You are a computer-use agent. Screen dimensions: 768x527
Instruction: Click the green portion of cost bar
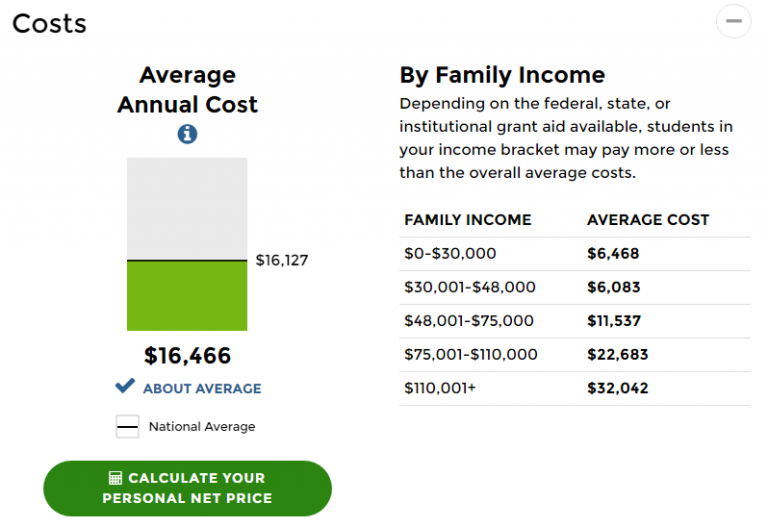(x=187, y=296)
